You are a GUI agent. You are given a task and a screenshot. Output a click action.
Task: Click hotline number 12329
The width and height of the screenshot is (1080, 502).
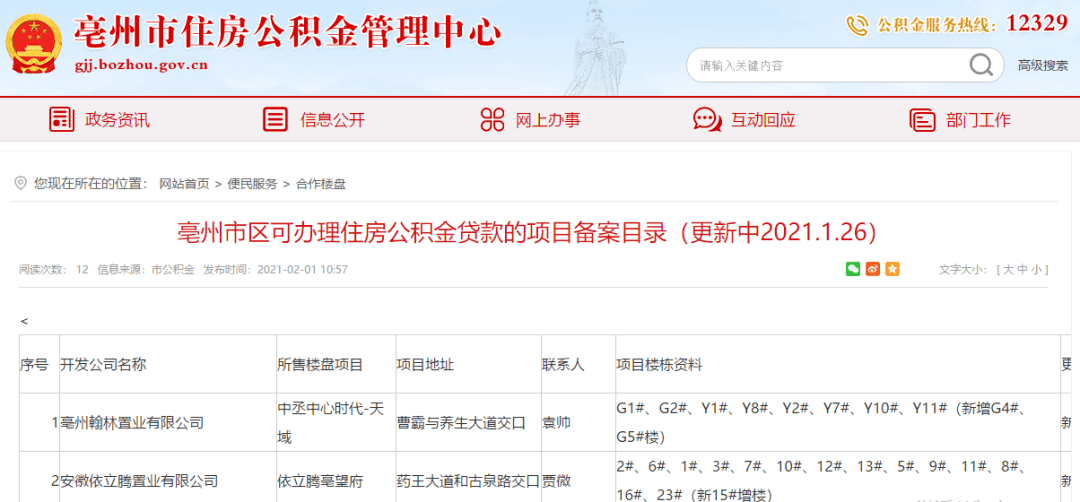tap(1037, 24)
